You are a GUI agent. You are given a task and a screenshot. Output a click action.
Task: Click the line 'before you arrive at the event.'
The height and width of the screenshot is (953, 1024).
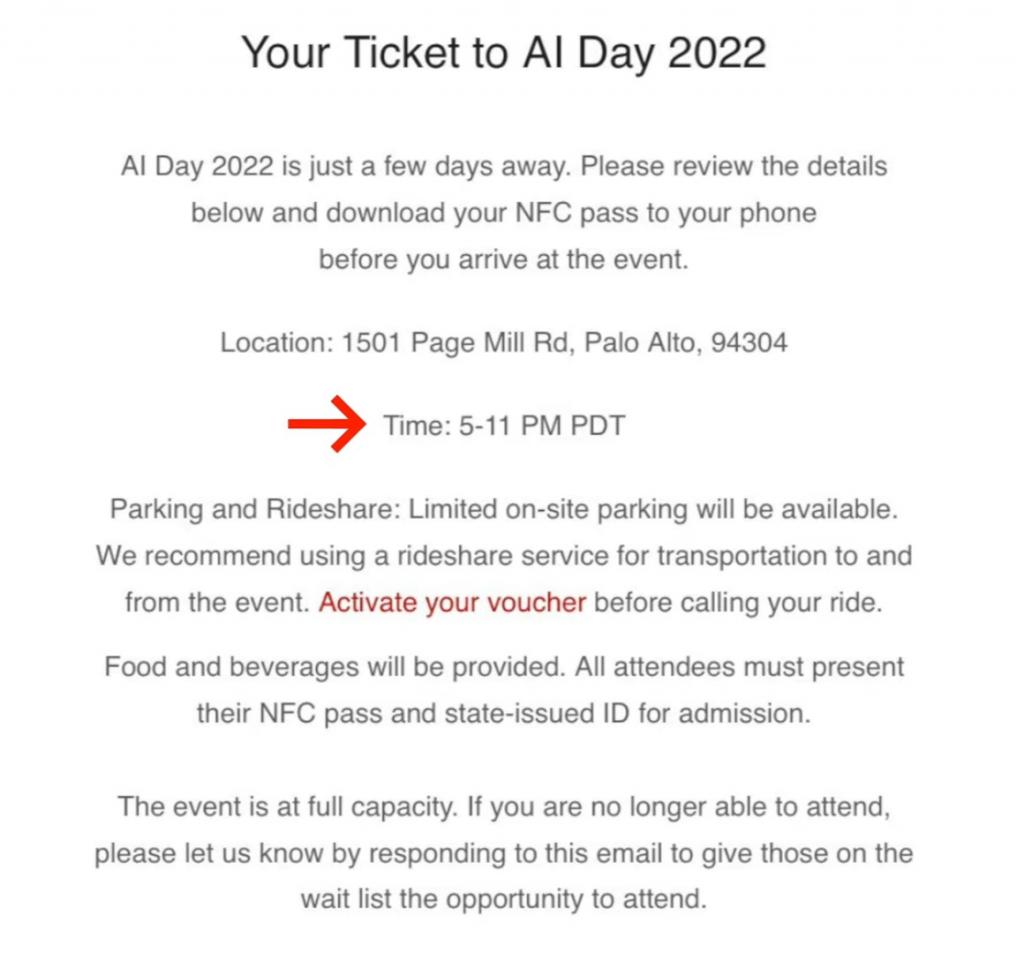coord(504,259)
